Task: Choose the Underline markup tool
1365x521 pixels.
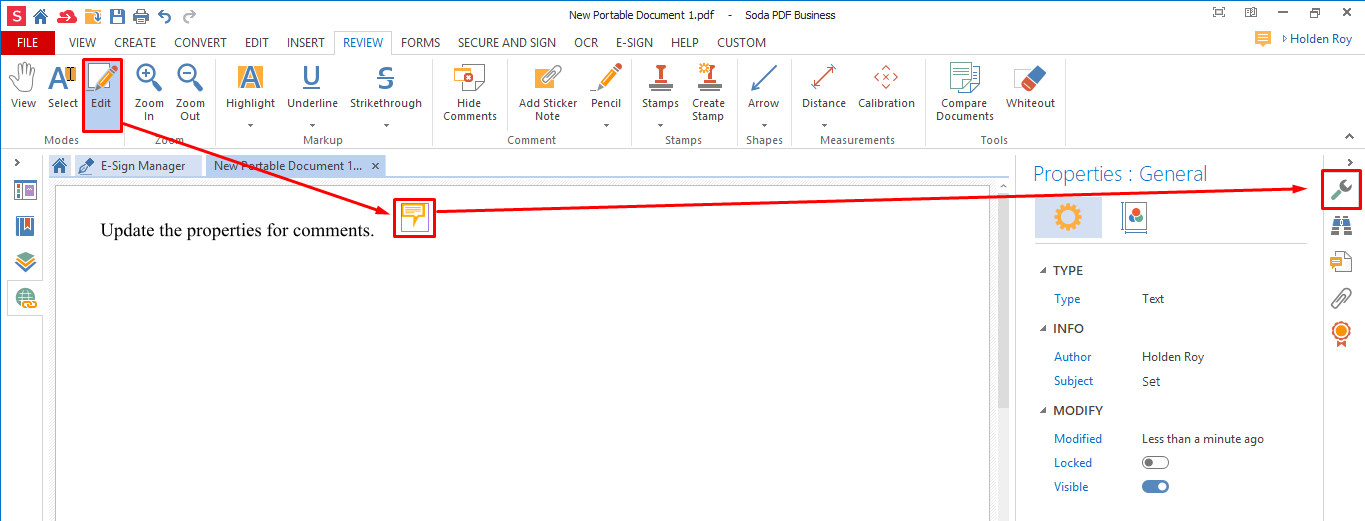Action: pyautogui.click(x=312, y=86)
